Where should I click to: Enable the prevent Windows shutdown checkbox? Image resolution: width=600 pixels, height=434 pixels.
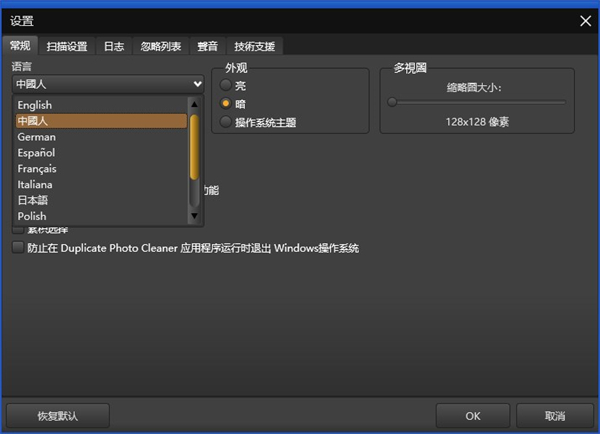(18, 248)
